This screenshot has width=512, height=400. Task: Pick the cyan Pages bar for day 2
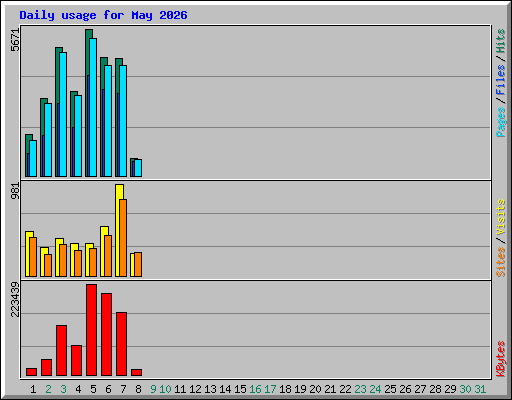[48, 140]
